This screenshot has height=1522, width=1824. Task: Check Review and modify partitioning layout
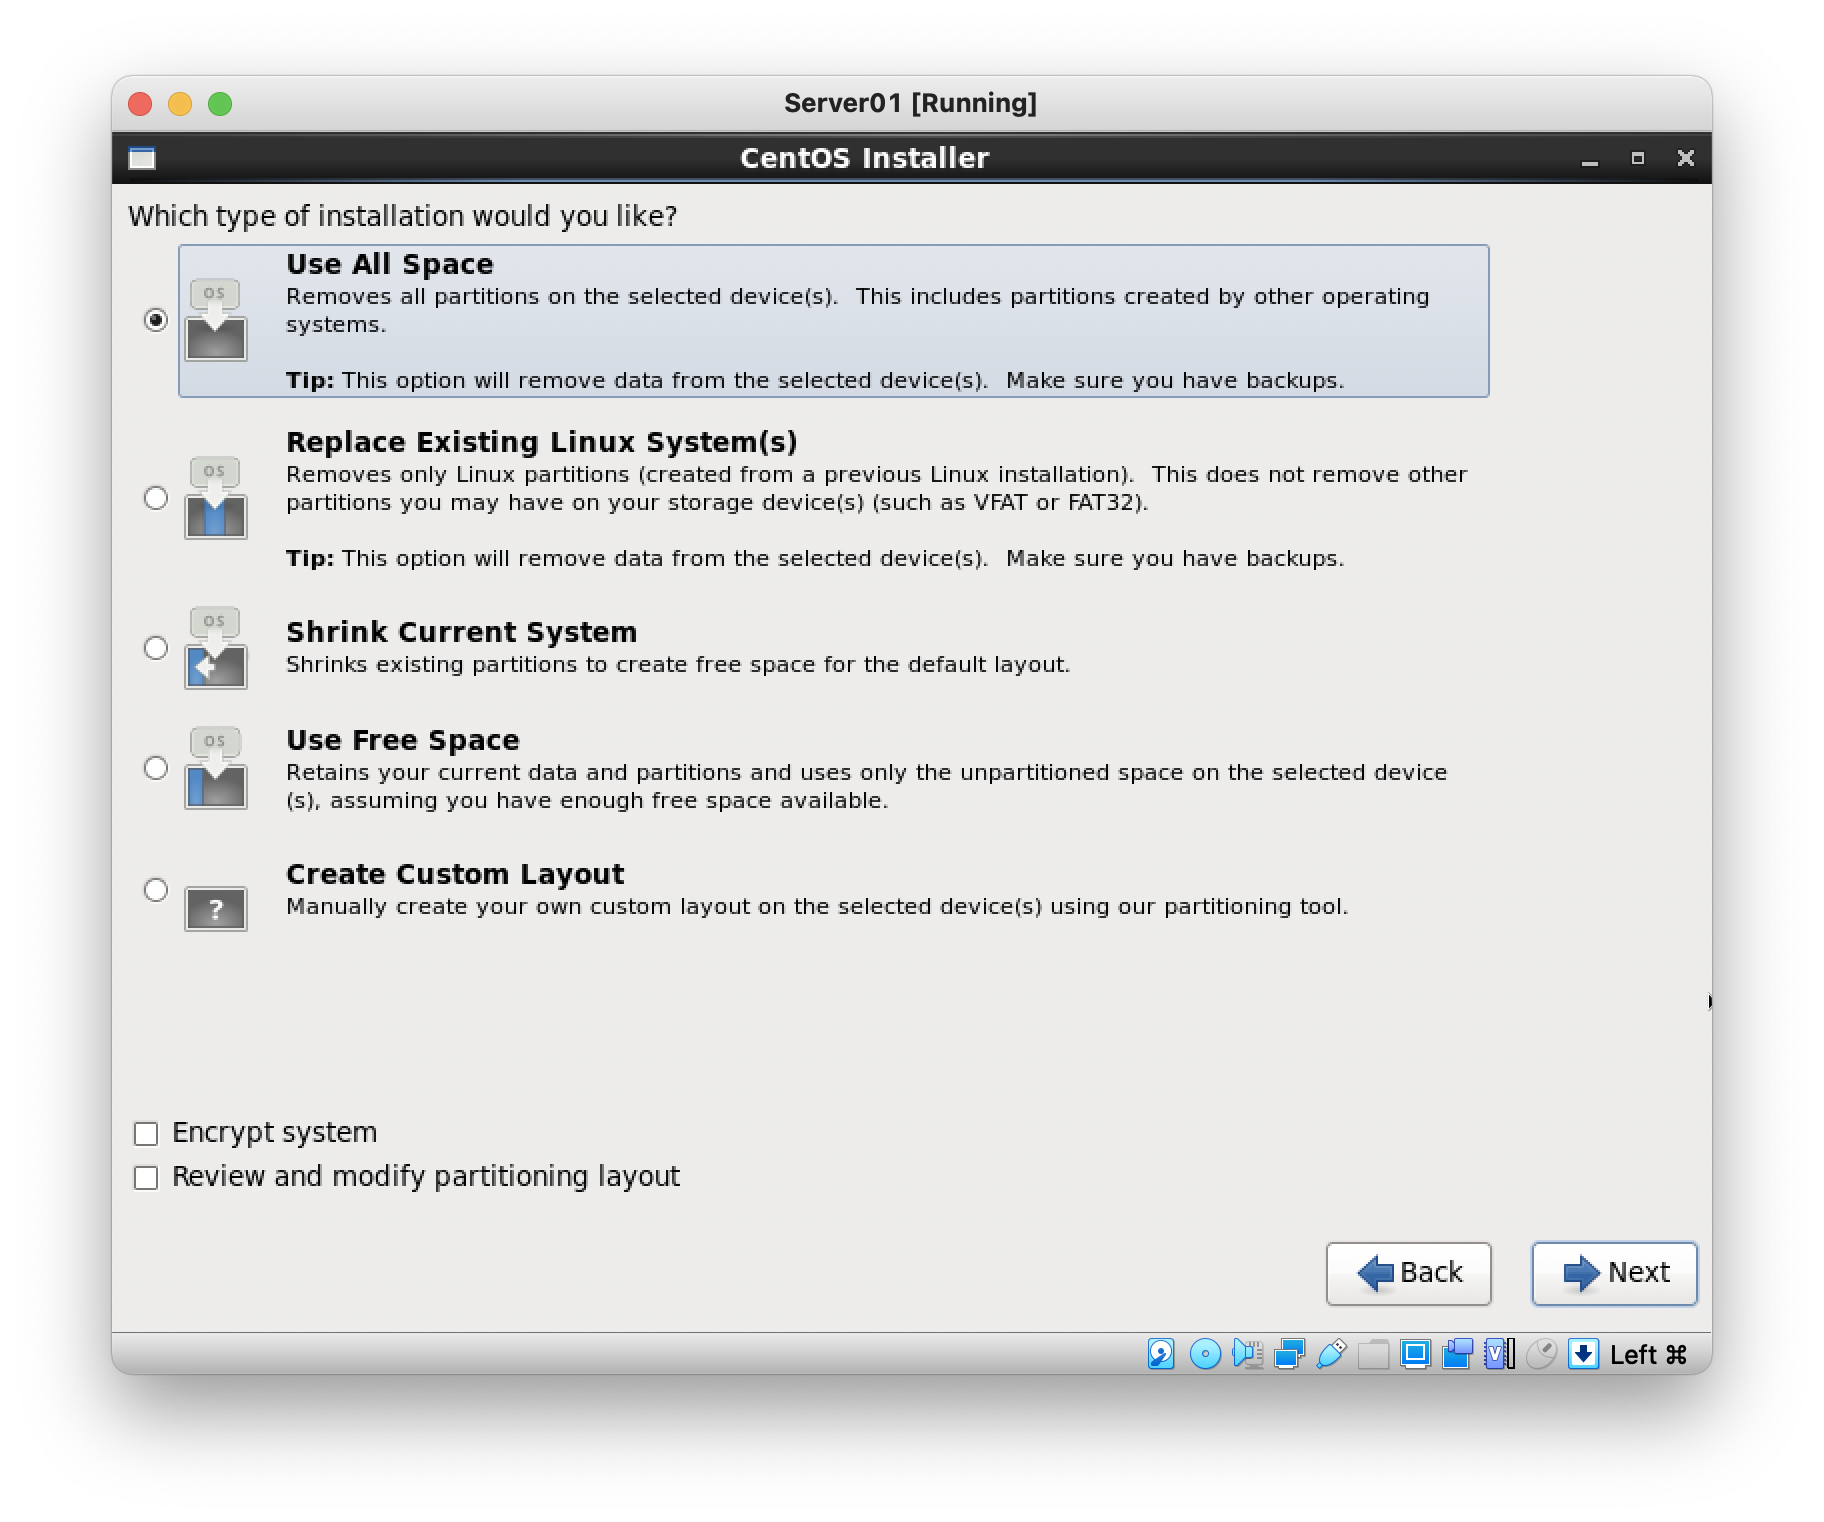(146, 1177)
